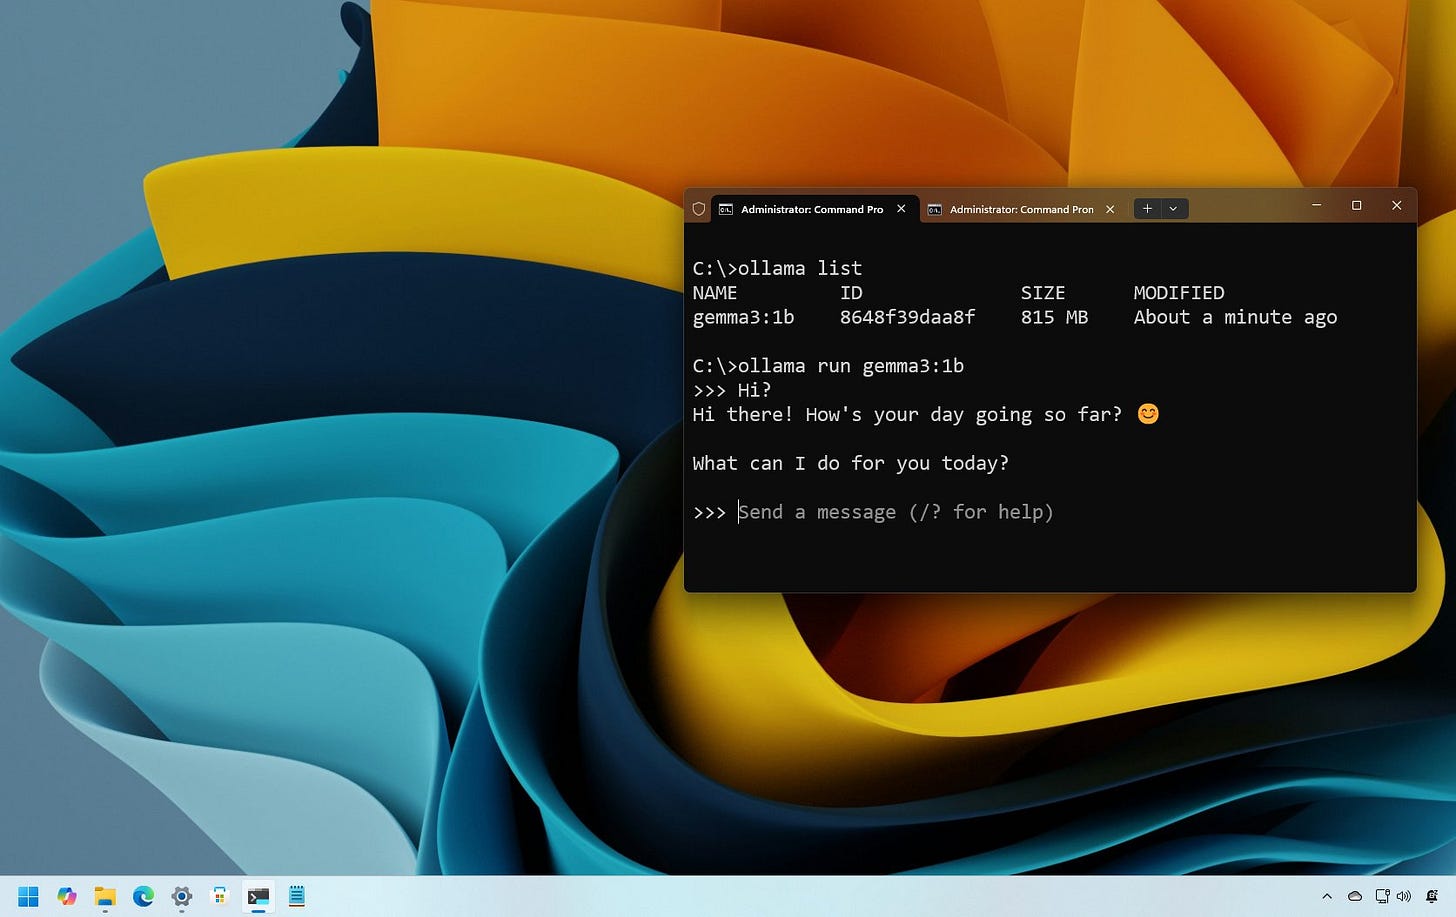The height and width of the screenshot is (917, 1456).
Task: Close the Terminal window
Action: click(x=1397, y=205)
